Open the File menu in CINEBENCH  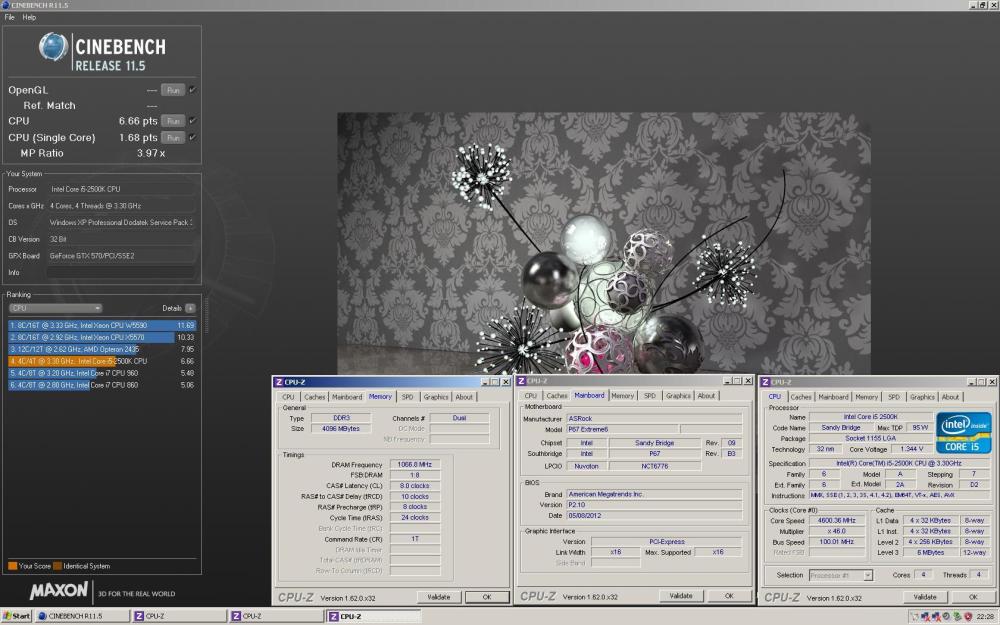pyautogui.click(x=8, y=16)
